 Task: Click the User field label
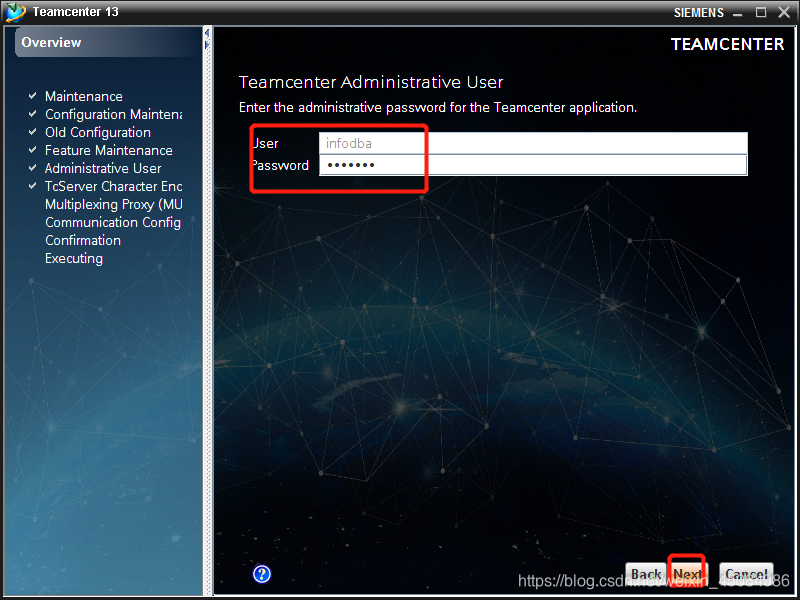tap(265, 143)
